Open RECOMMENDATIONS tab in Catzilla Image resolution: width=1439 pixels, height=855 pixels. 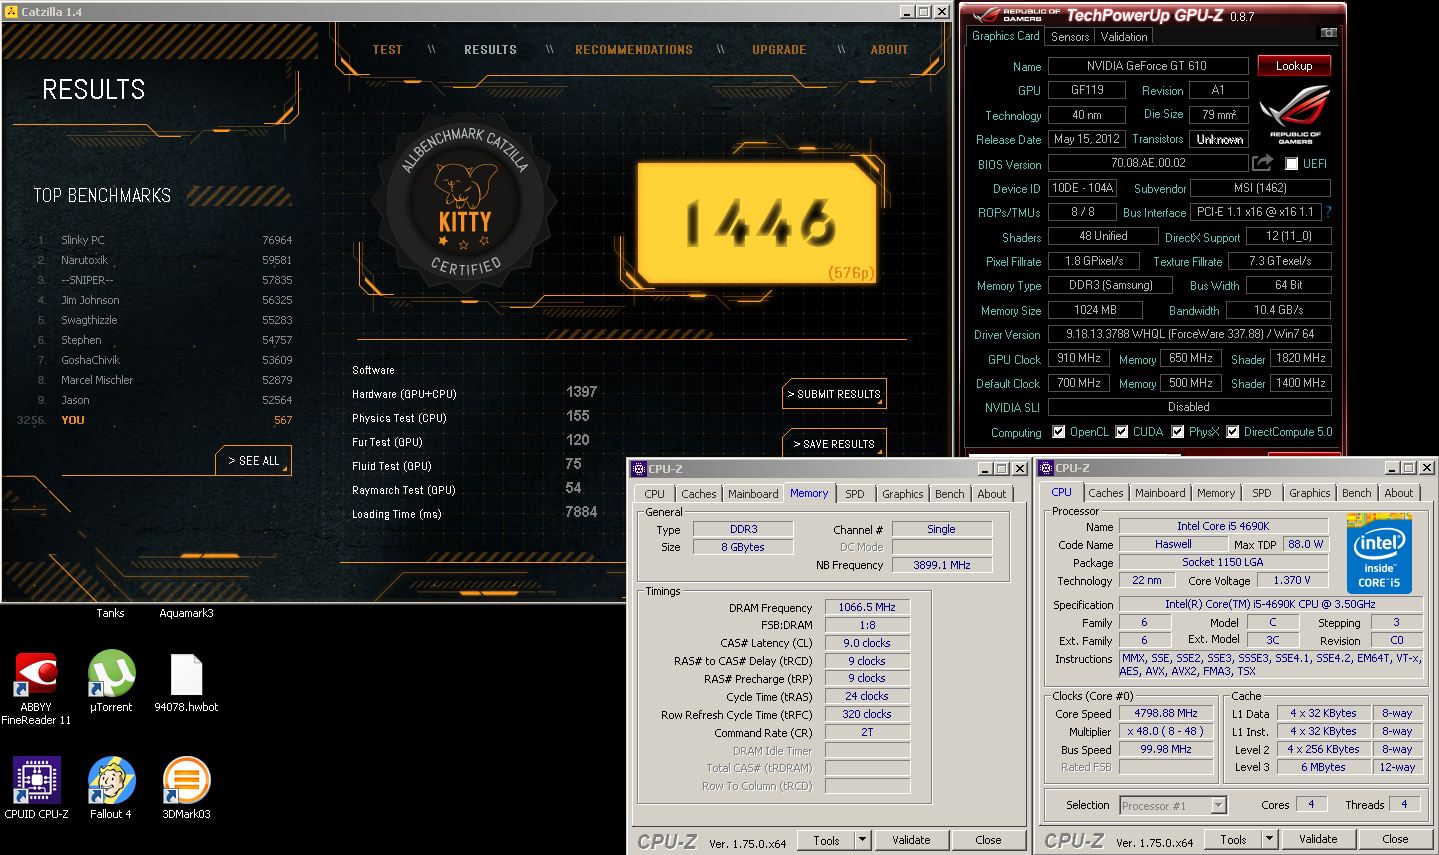point(634,50)
